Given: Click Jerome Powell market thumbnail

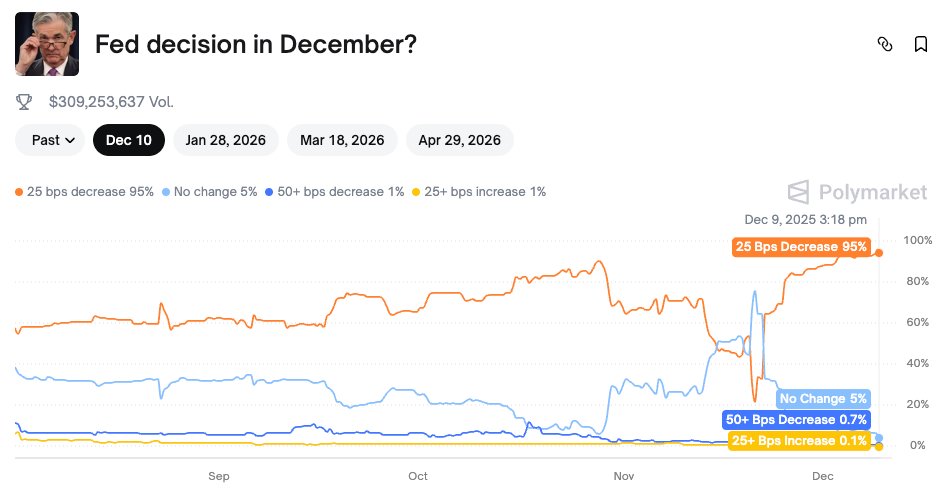Looking at the screenshot, I should (x=47, y=44).
